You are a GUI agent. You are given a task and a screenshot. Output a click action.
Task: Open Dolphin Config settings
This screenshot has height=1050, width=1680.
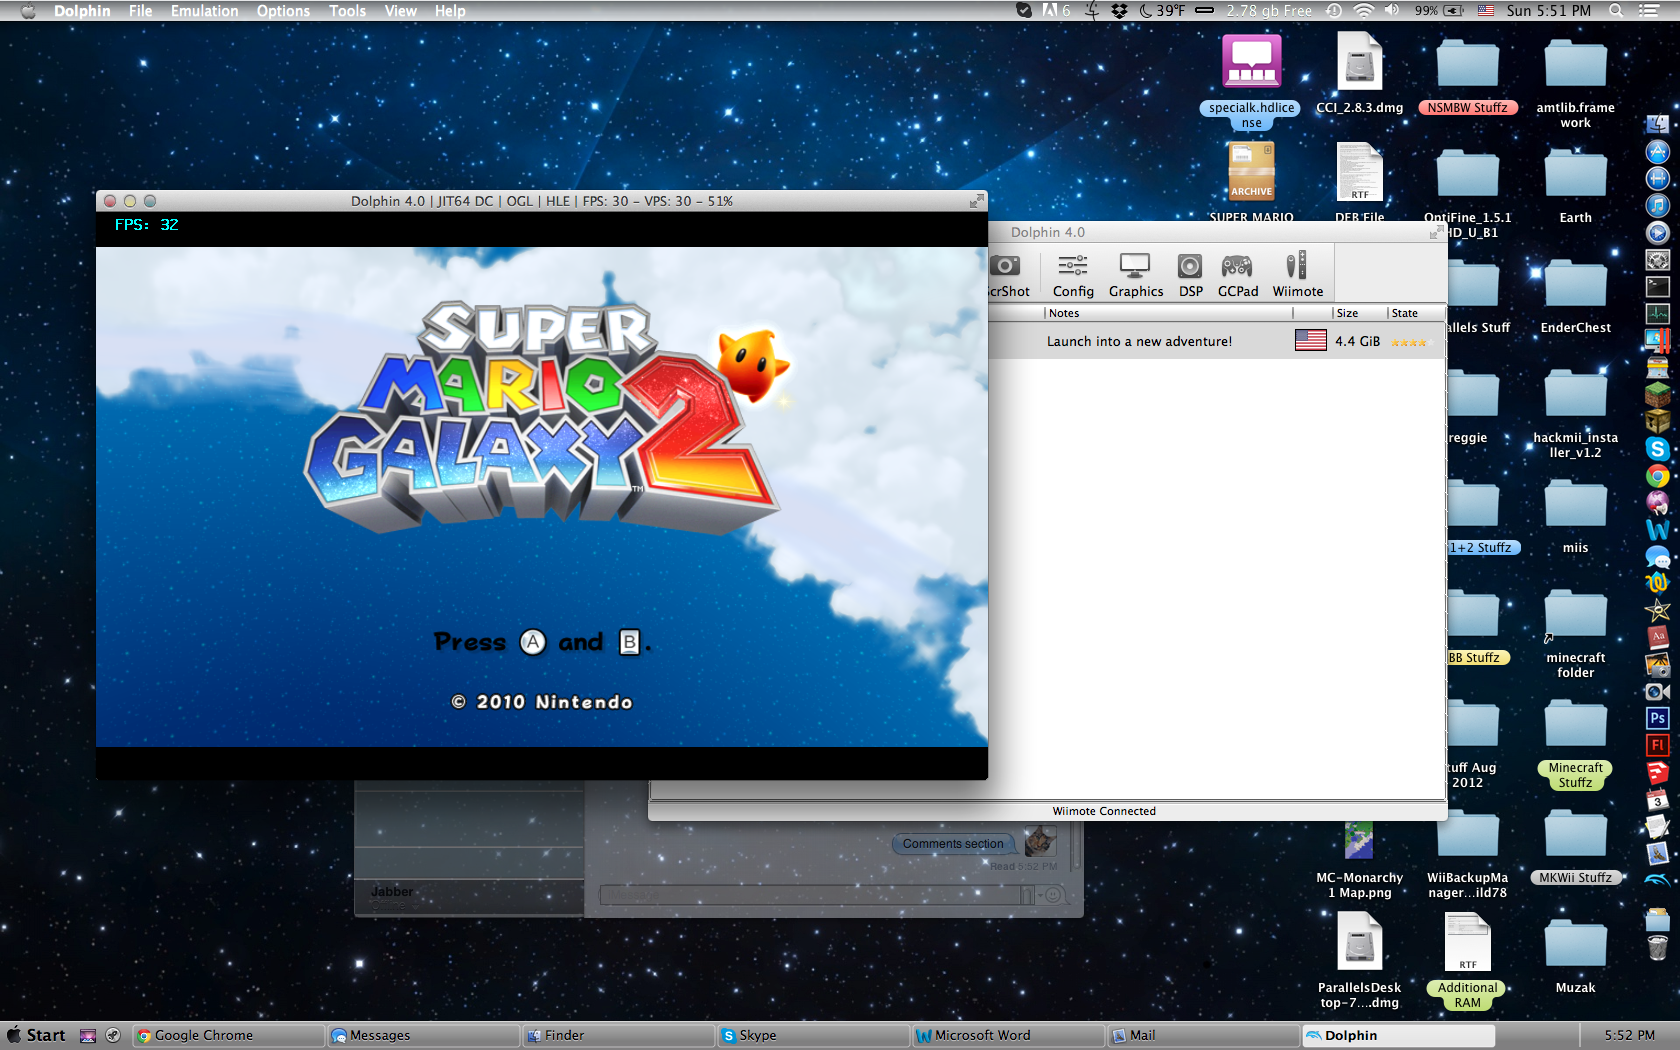[1073, 275]
